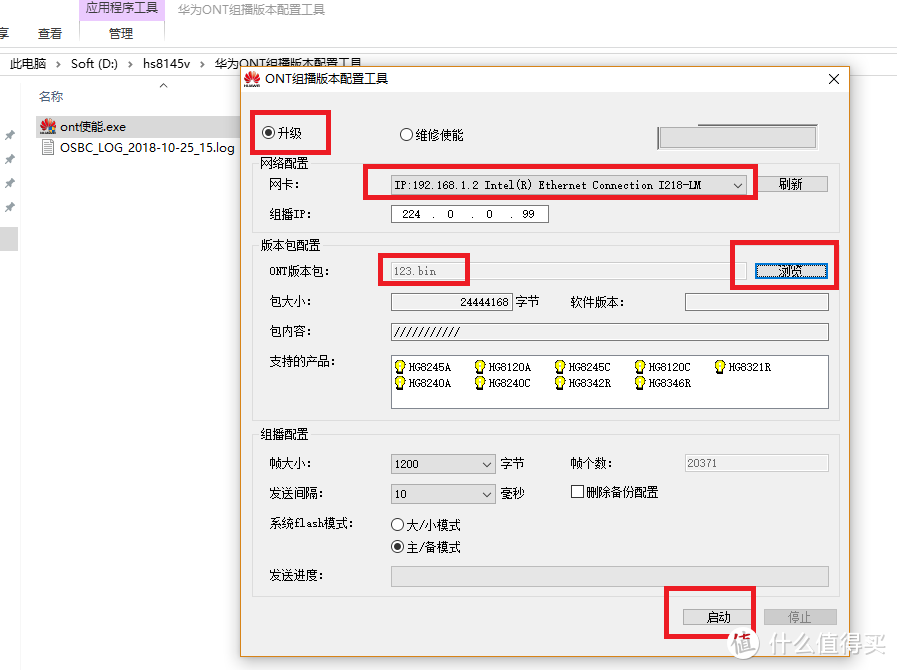This screenshot has height=670, width=897.
Task: Open the 查看 ribbon tab in Explorer
Action: (x=50, y=34)
